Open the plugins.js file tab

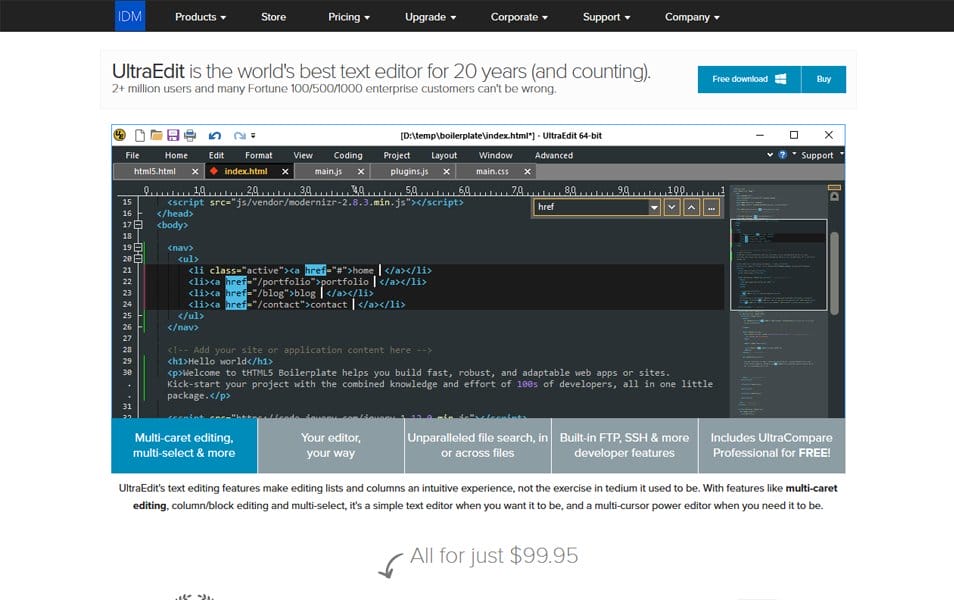(409, 172)
